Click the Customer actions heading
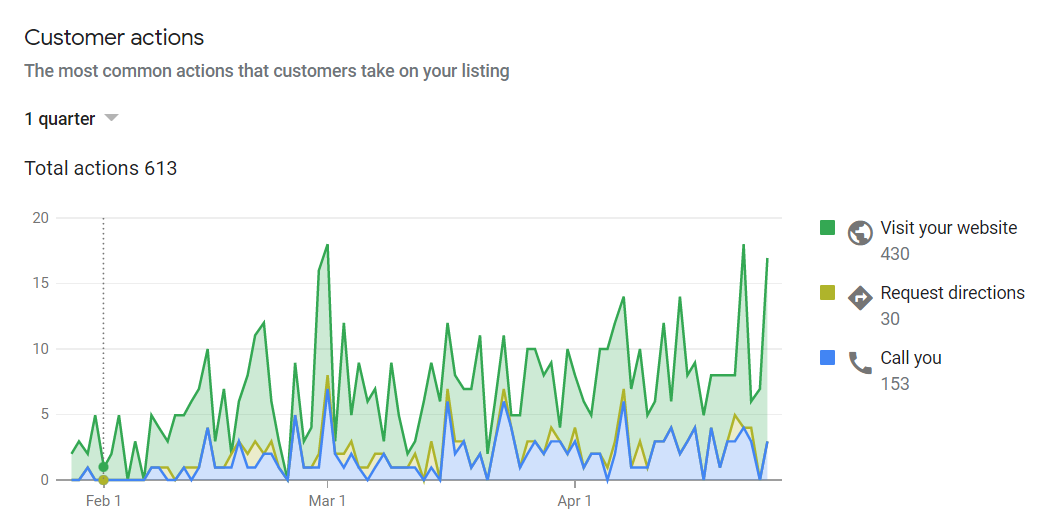Screen dimensions: 1037x522 (x=114, y=38)
